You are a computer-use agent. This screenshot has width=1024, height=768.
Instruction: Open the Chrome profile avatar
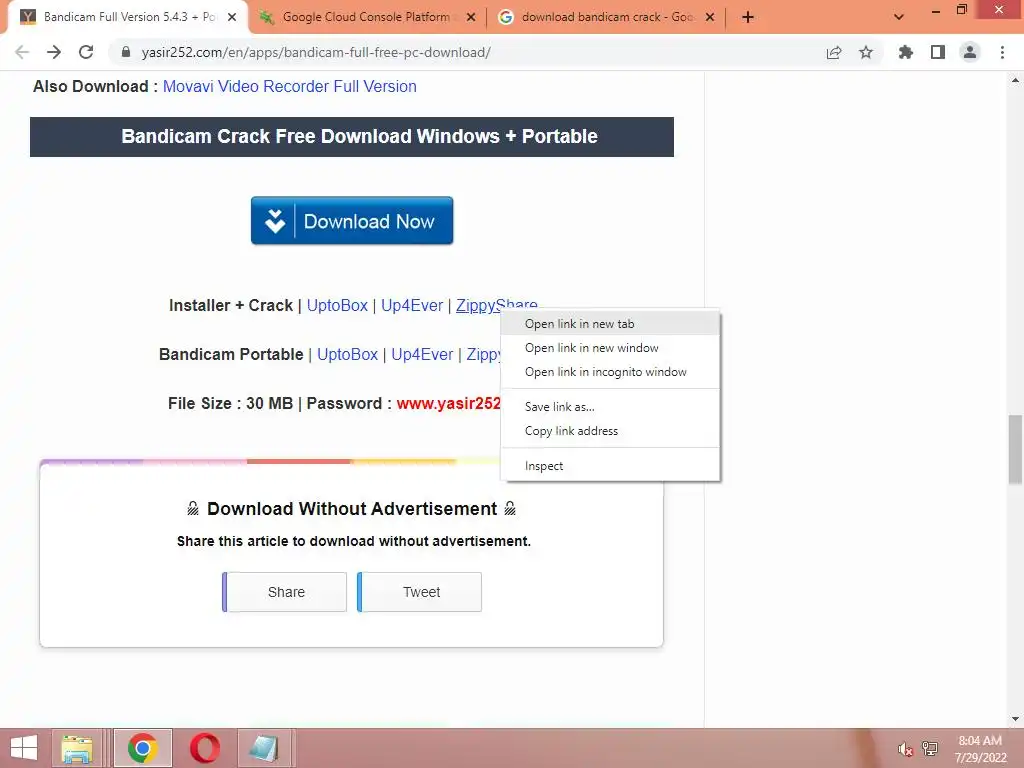pyautogui.click(x=970, y=52)
